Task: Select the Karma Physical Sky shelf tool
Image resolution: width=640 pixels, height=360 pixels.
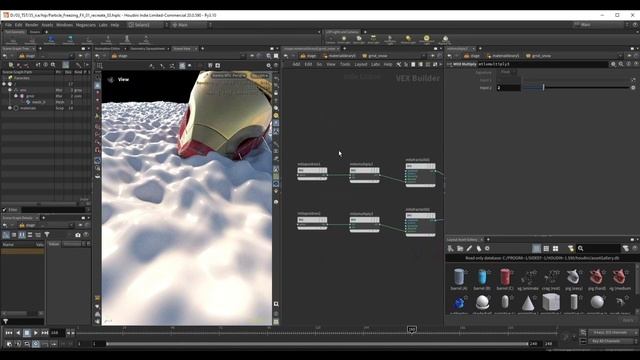Action: point(445,40)
